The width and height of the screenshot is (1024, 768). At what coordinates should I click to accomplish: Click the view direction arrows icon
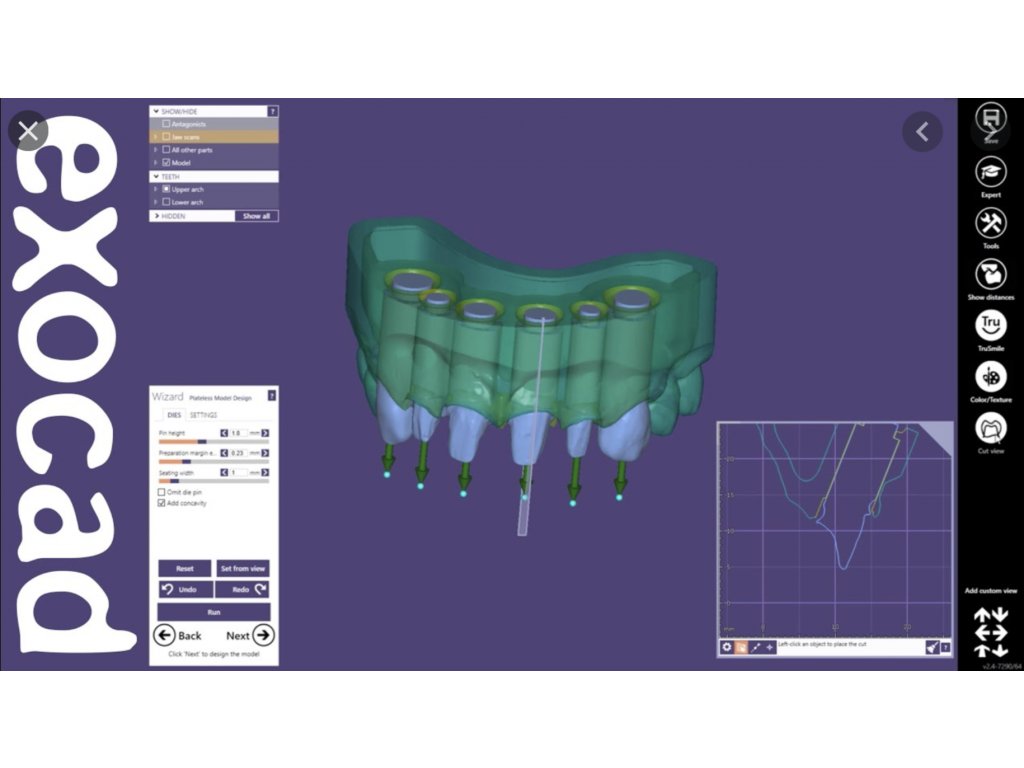[x=991, y=632]
